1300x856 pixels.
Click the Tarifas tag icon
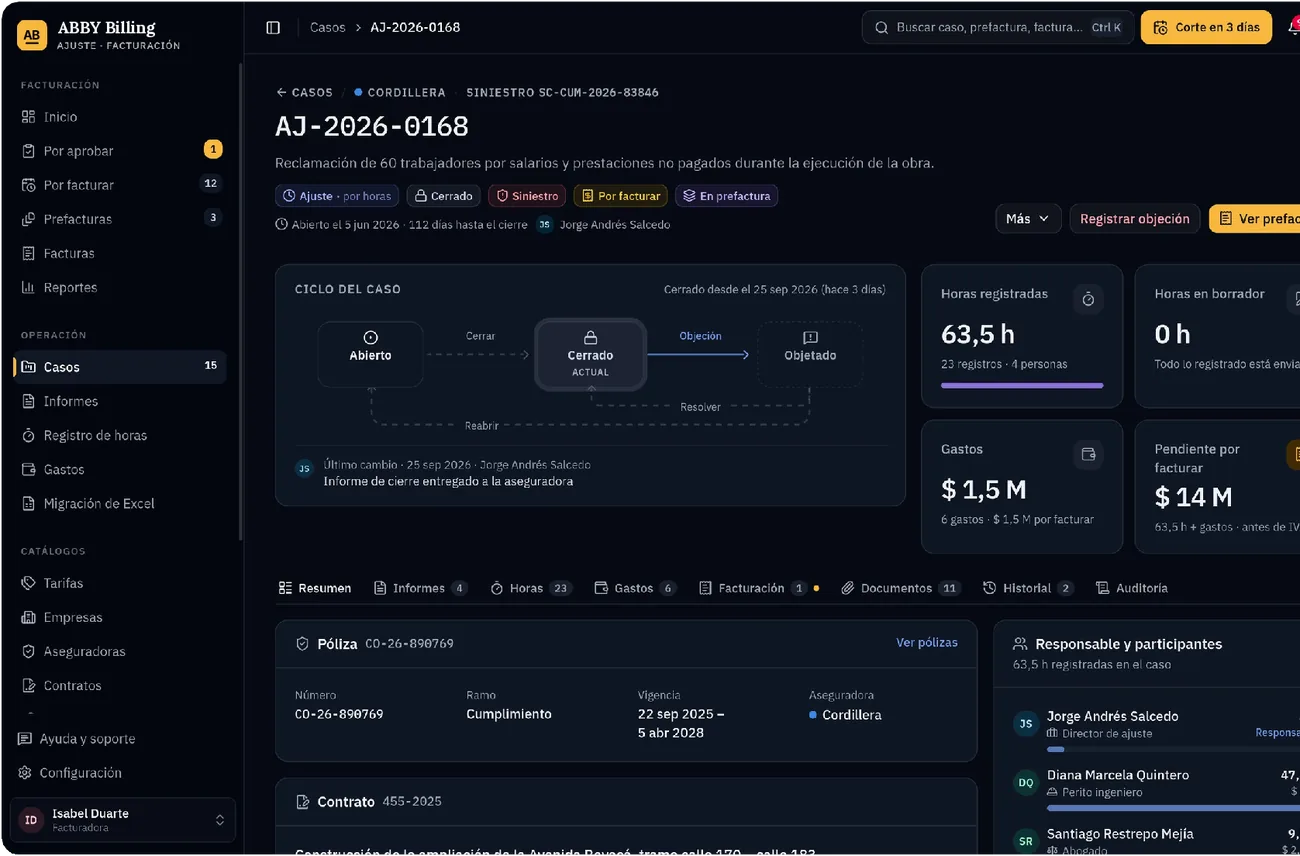(28, 583)
